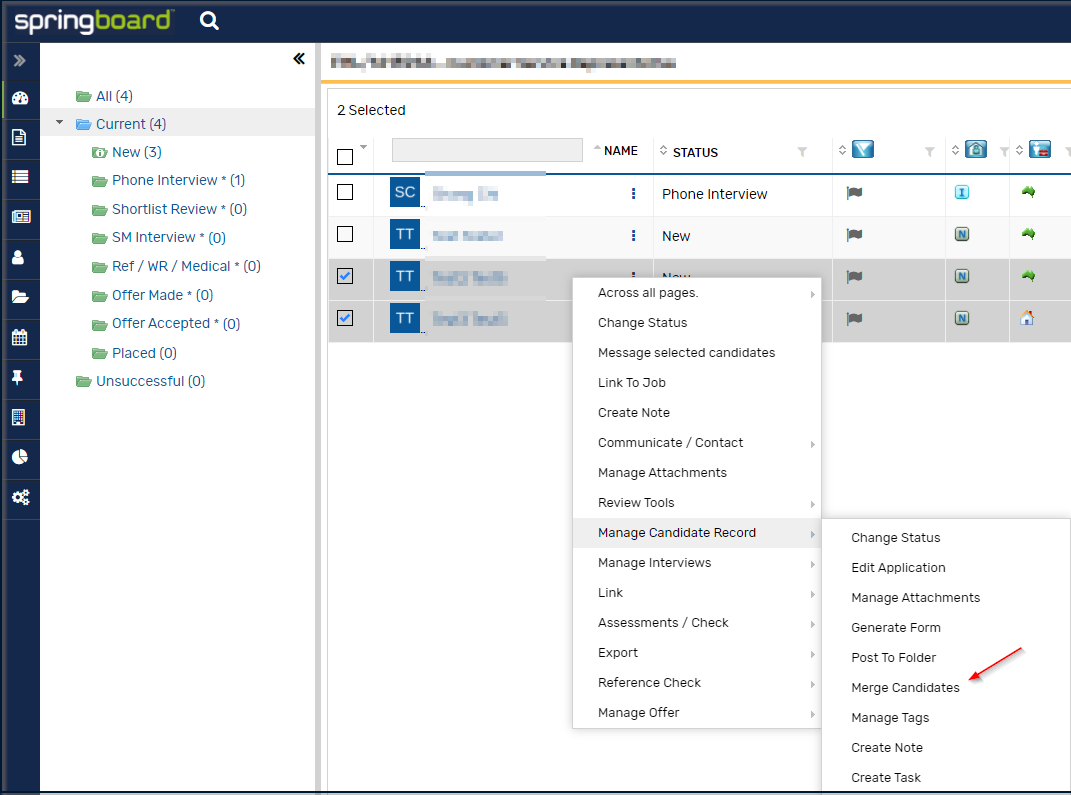
Task: Check the SC candidate row checkbox
Action: 345,192
